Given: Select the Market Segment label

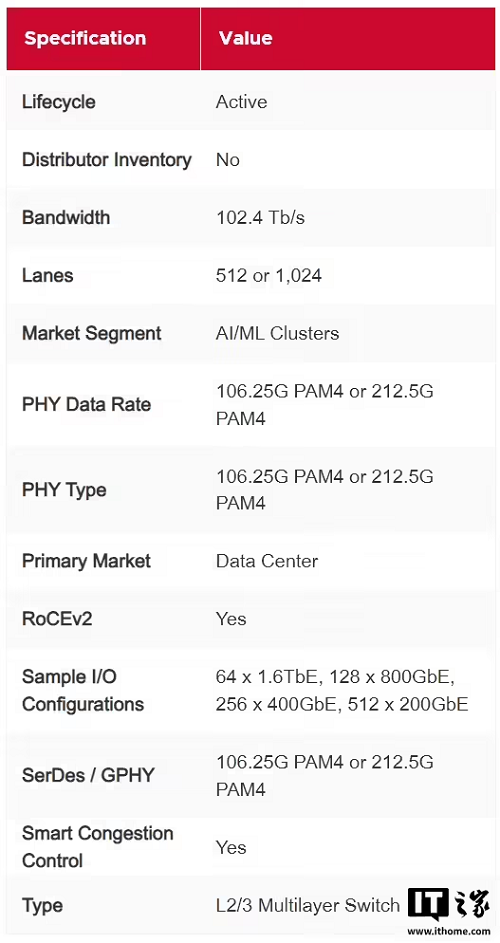Looking at the screenshot, I should (91, 334).
